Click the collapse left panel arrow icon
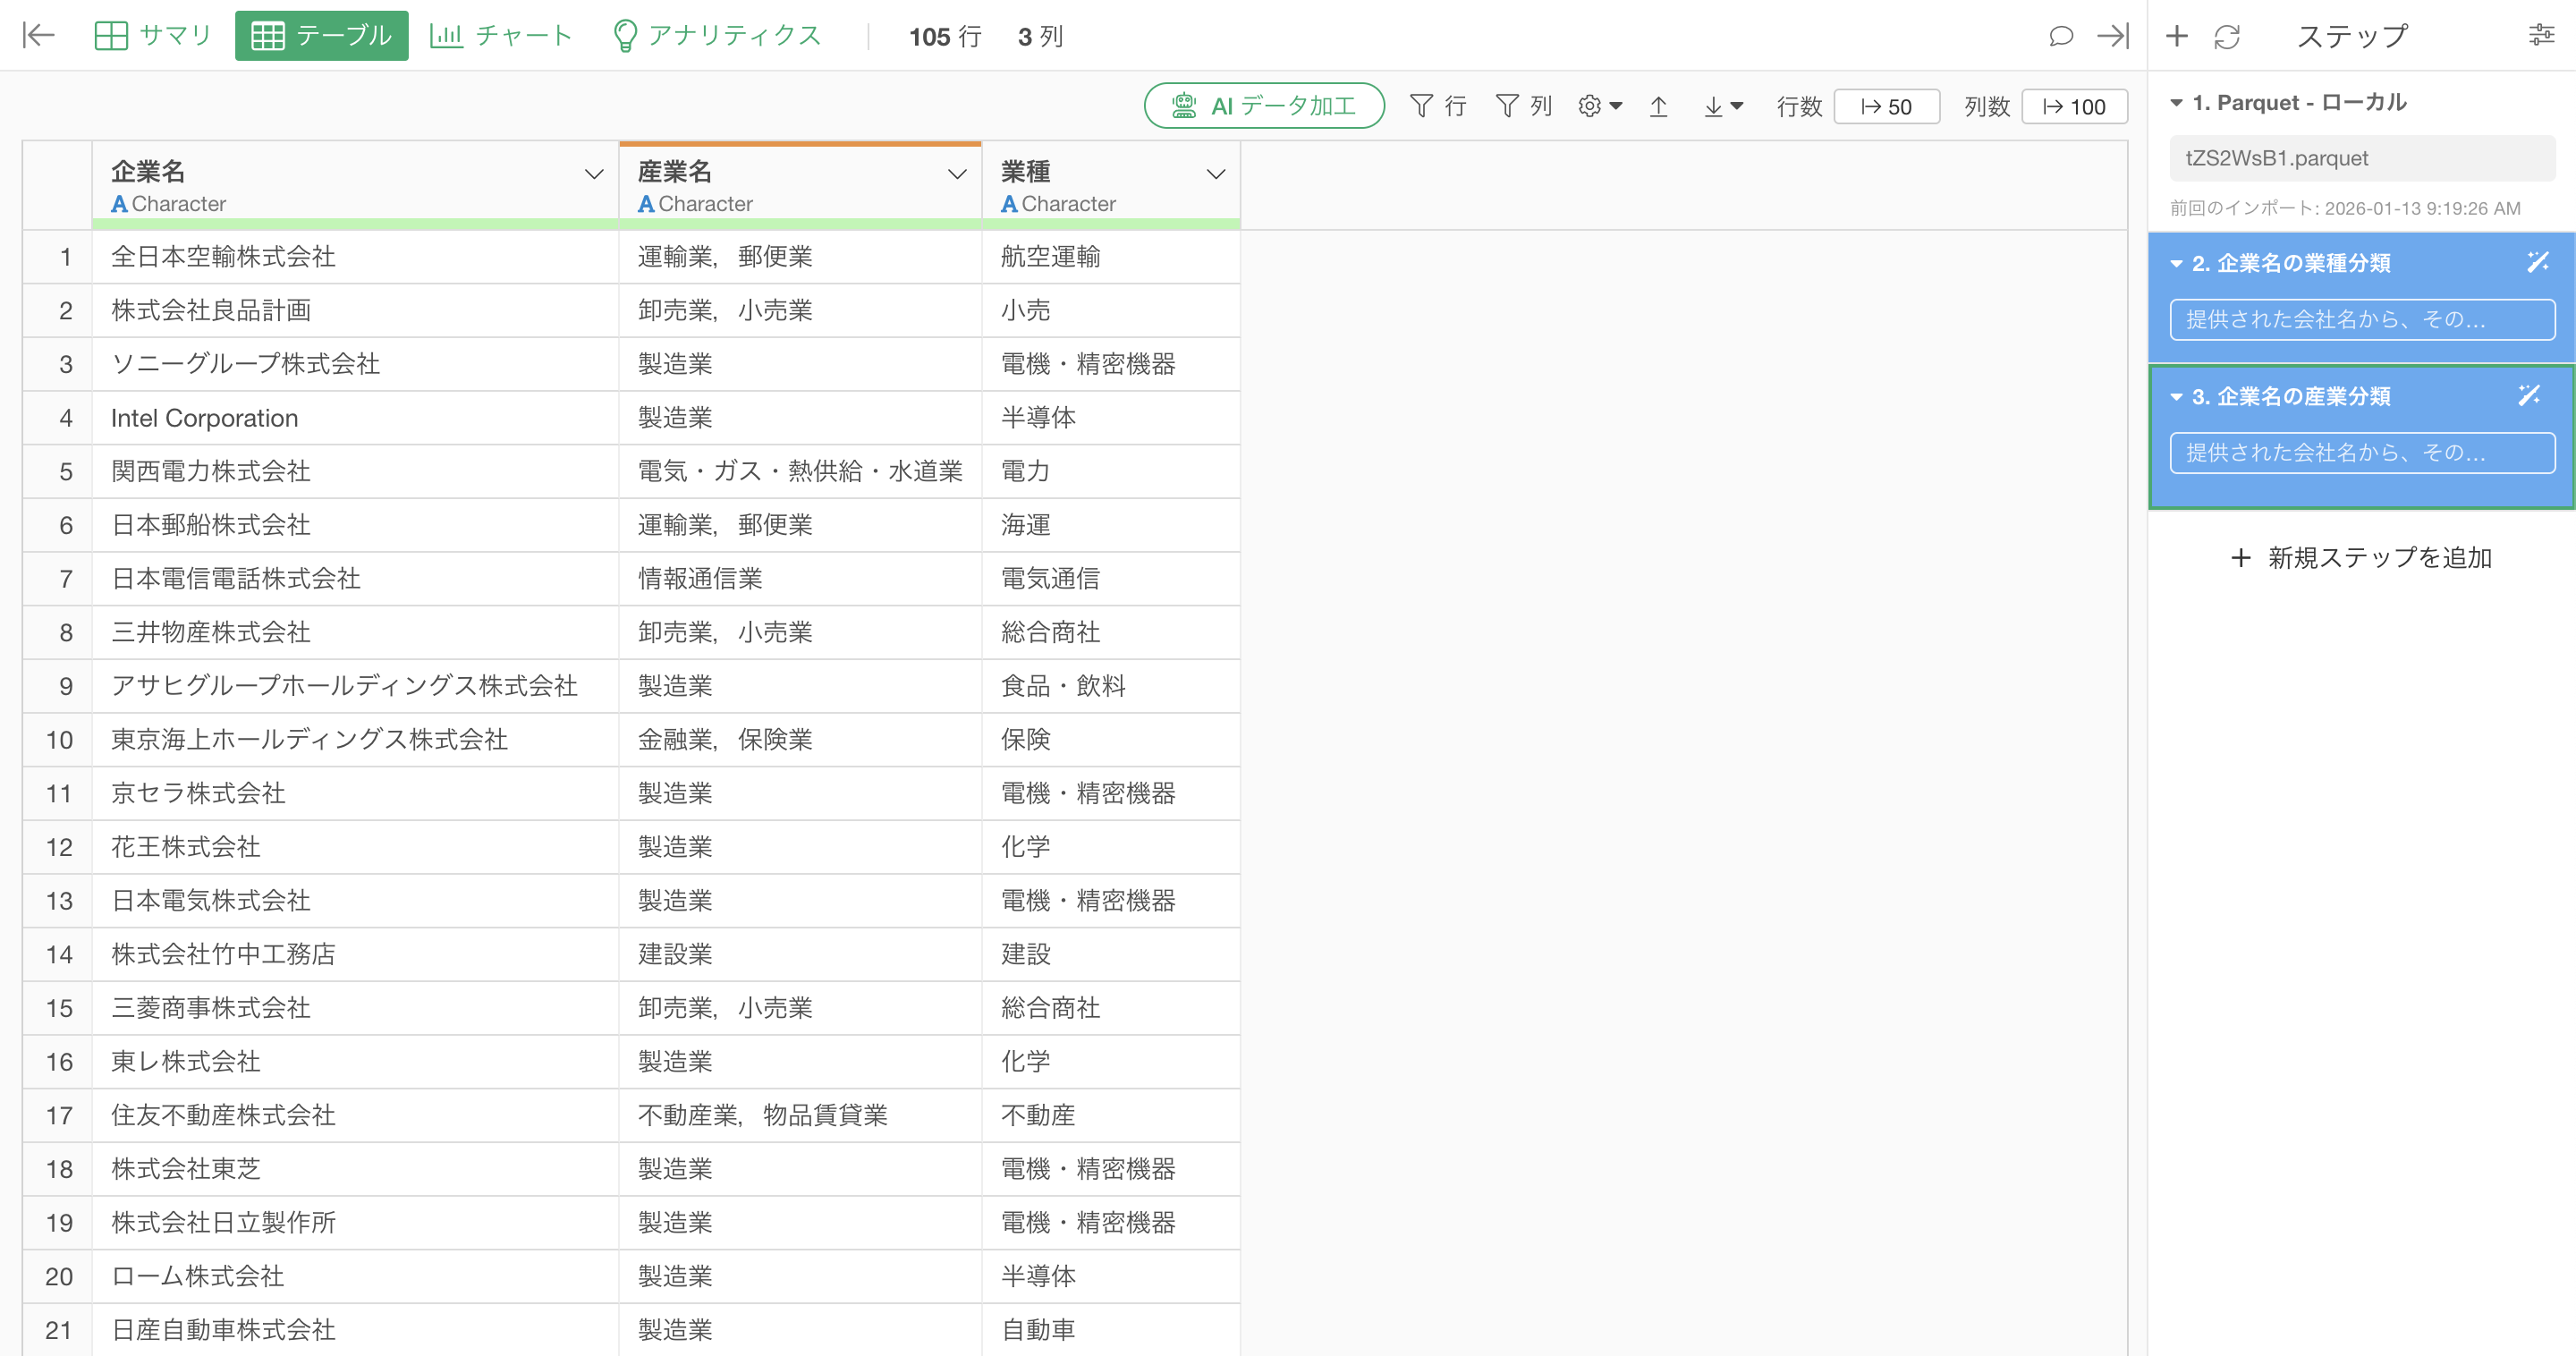 38,36
